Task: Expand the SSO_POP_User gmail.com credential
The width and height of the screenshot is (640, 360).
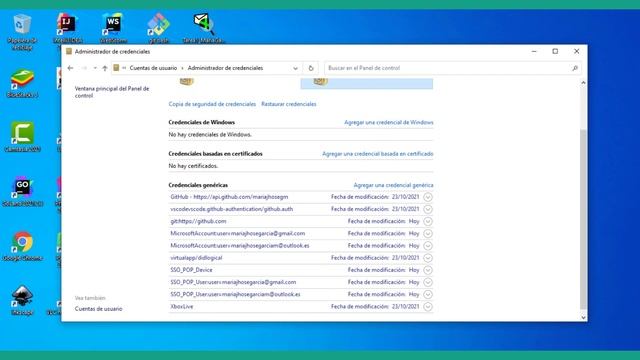Action: coord(428,282)
